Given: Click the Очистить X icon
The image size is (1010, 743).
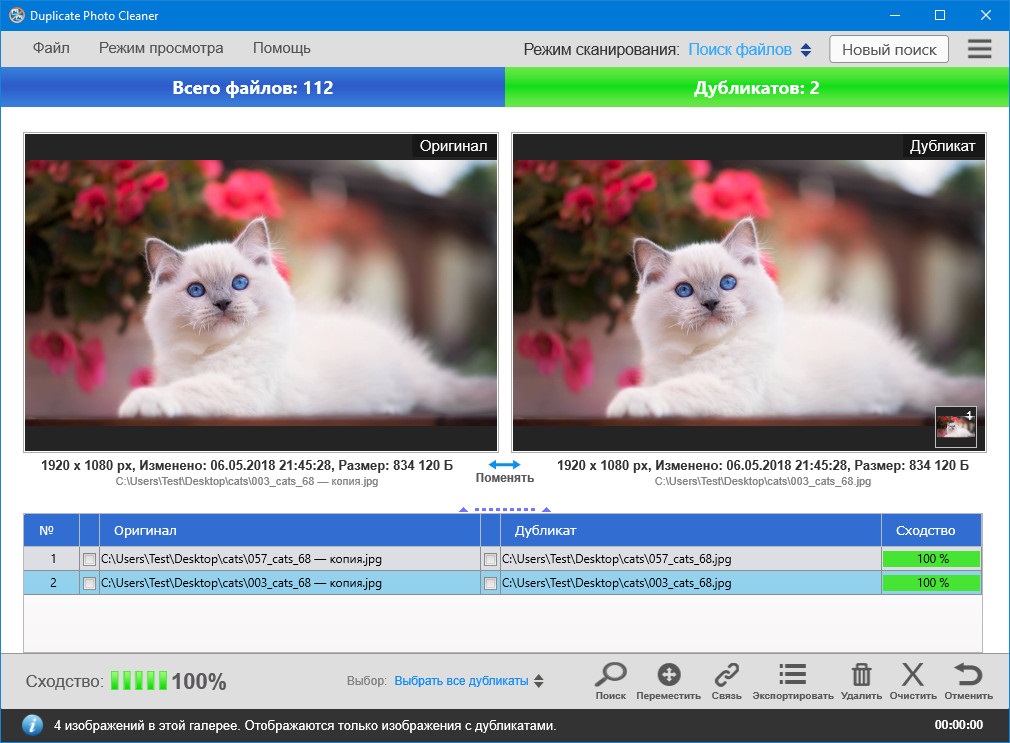Looking at the screenshot, I should [912, 675].
